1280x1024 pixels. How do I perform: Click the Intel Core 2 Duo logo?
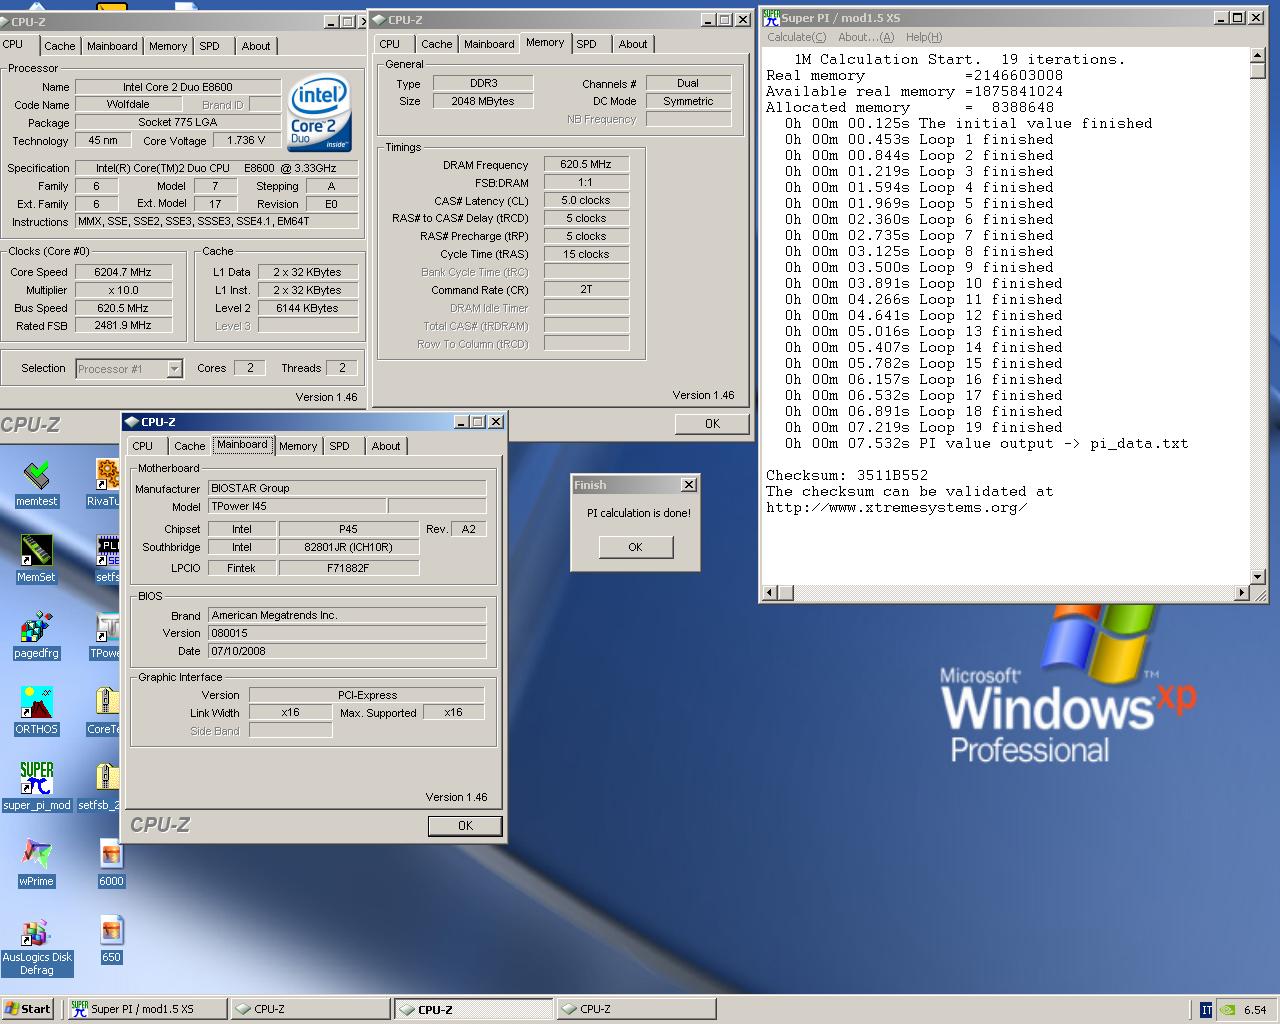tap(320, 115)
